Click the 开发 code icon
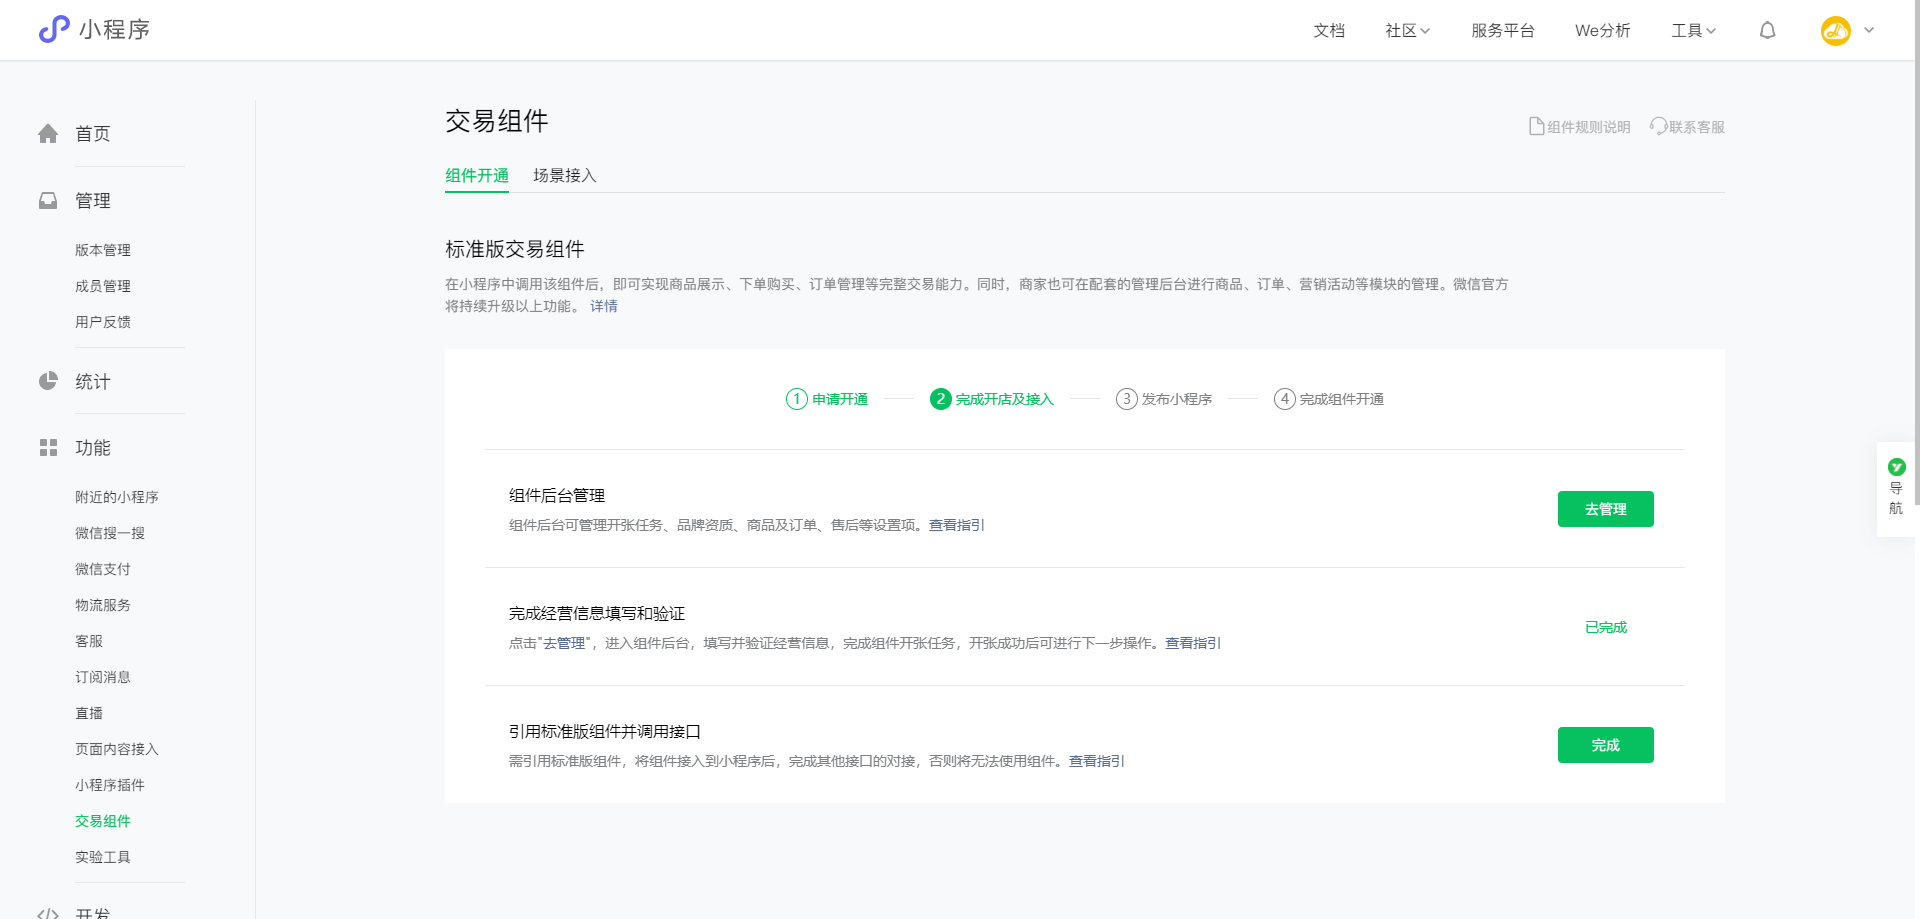 tap(48, 913)
